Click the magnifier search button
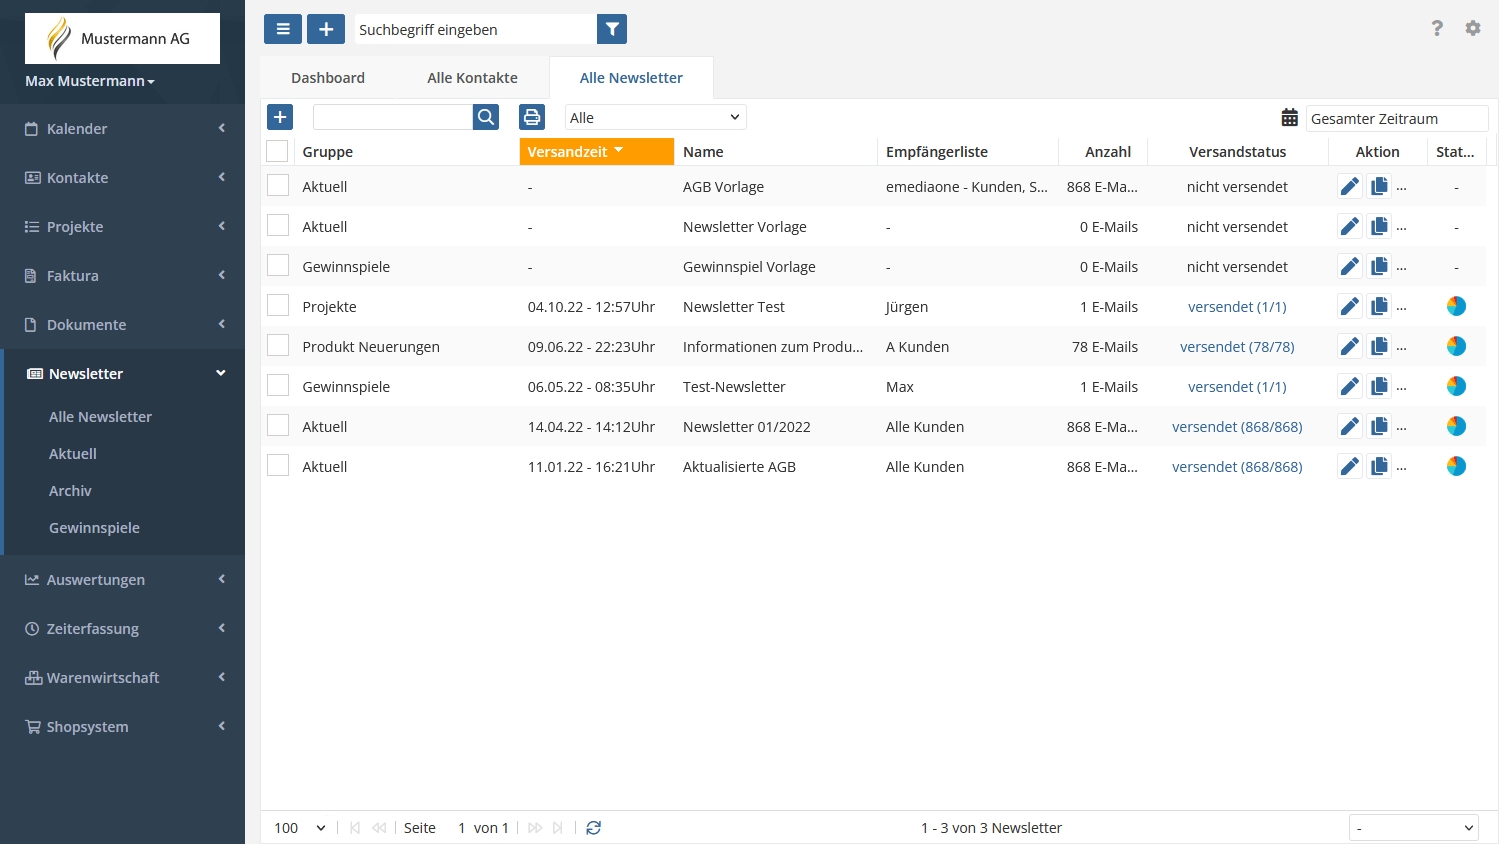 point(486,117)
